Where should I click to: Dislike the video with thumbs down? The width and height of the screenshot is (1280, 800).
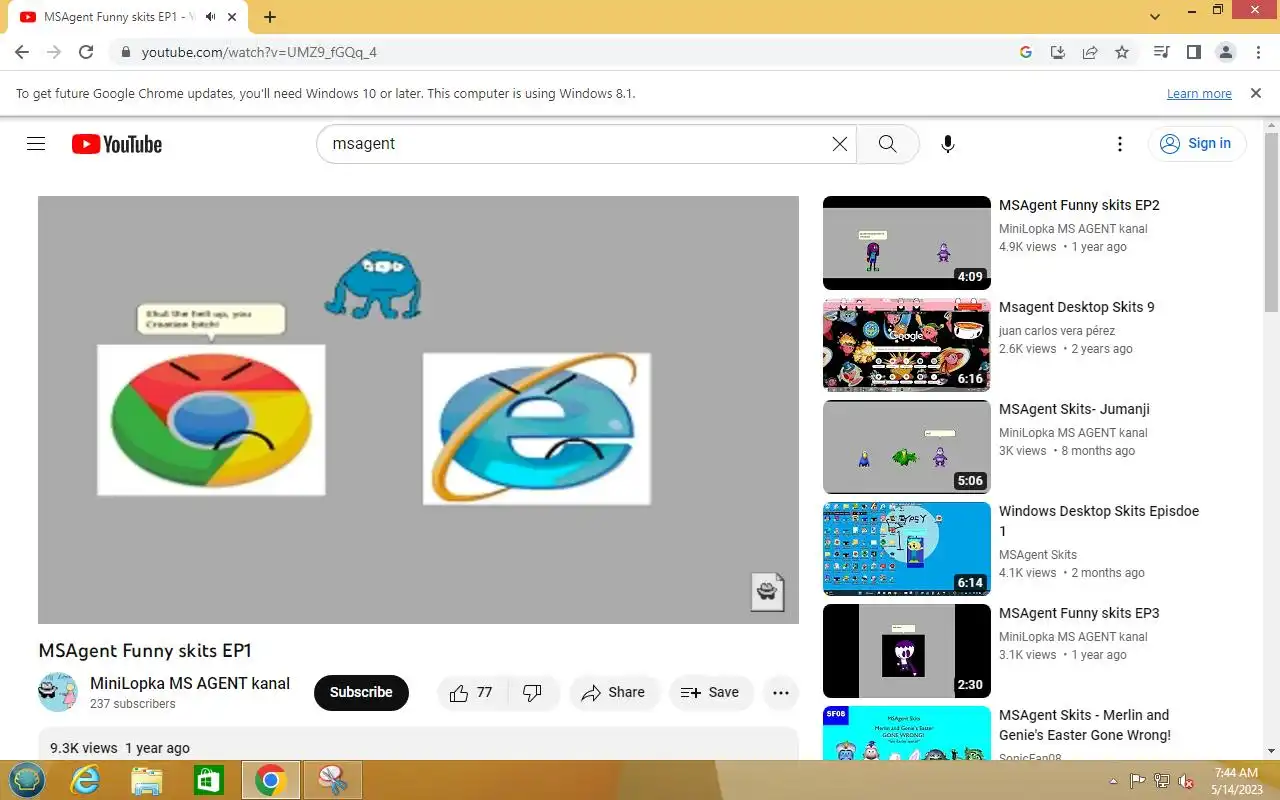(x=533, y=692)
